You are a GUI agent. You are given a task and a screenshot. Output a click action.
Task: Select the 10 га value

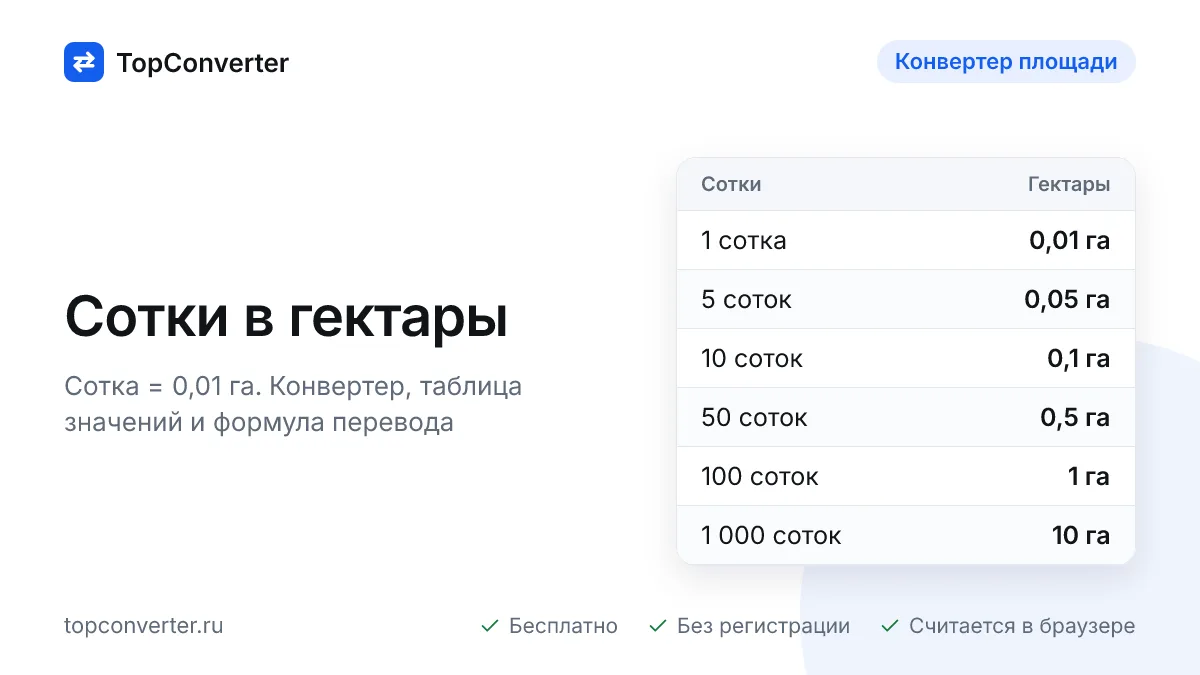[x=1081, y=536]
